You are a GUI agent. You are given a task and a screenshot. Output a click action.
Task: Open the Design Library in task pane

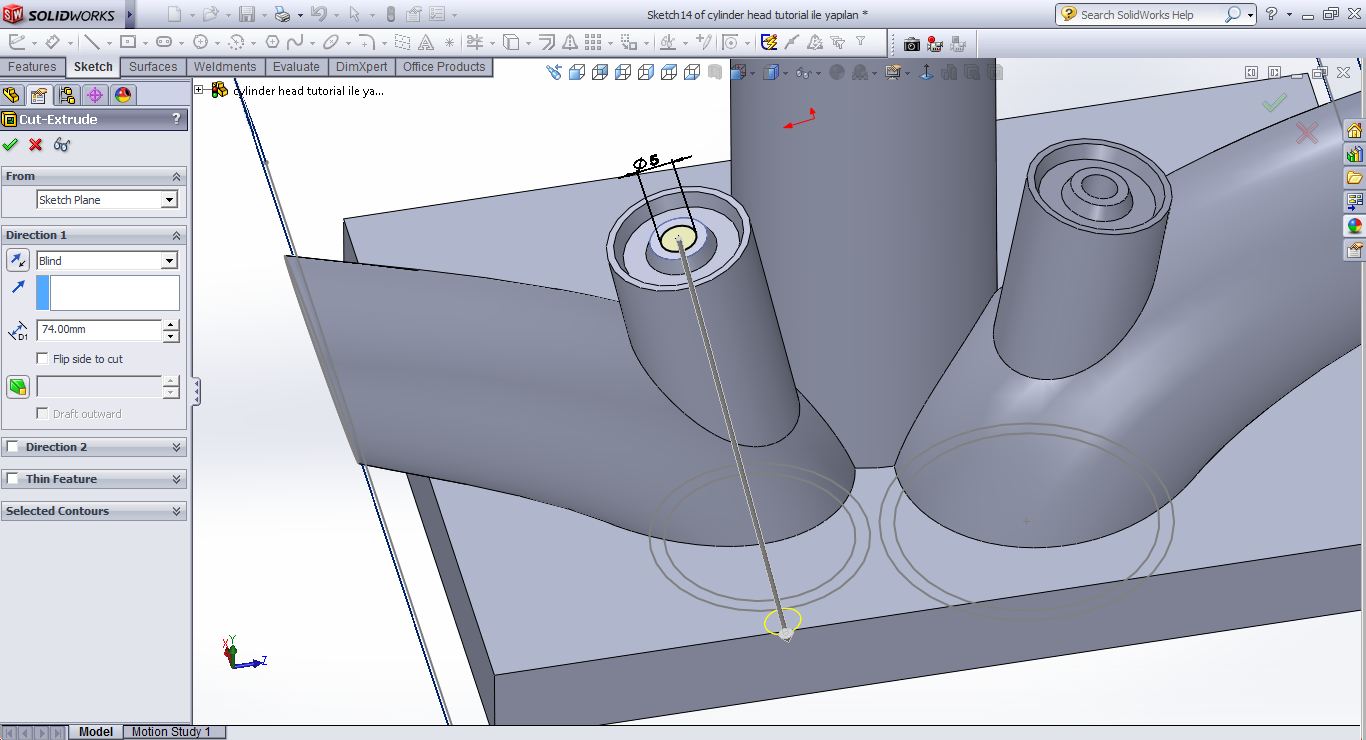coord(1354,155)
